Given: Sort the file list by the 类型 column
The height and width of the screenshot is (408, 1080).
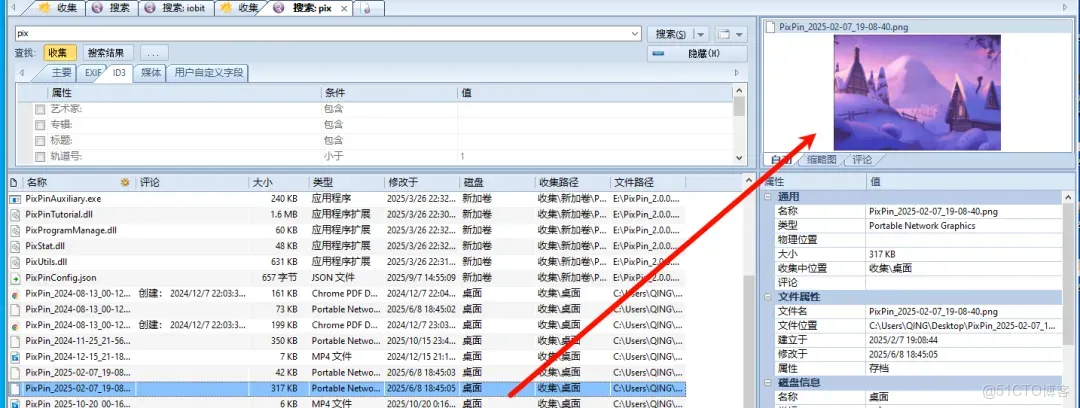Looking at the screenshot, I should 346,183.
